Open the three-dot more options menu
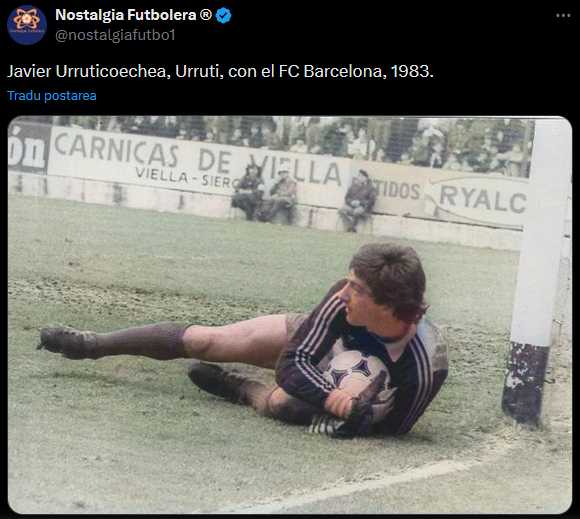 [x=563, y=16]
